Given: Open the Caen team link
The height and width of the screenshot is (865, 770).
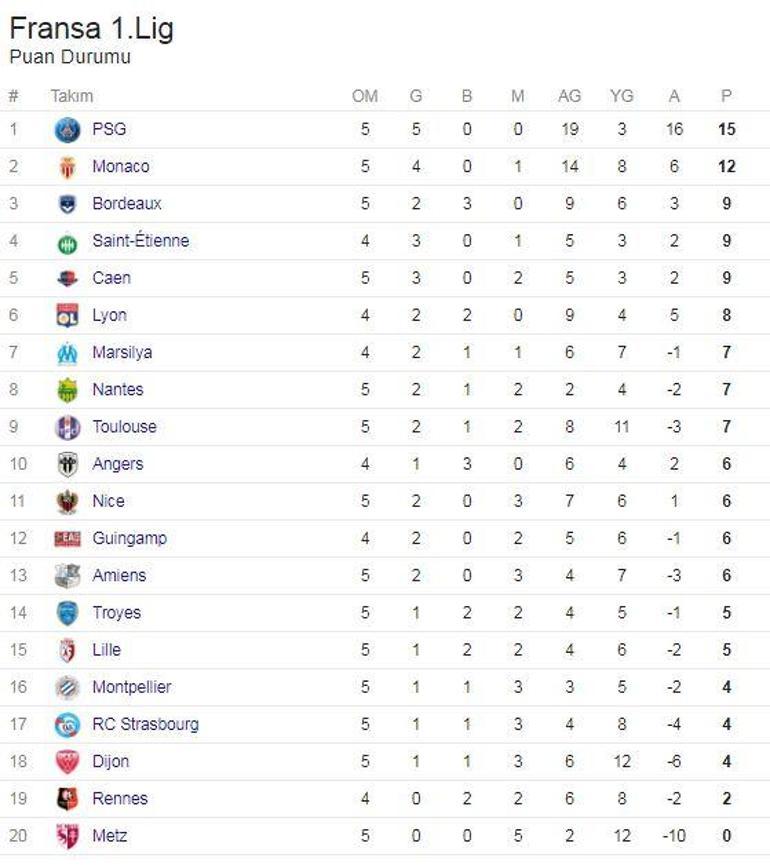Looking at the screenshot, I should click(111, 278).
